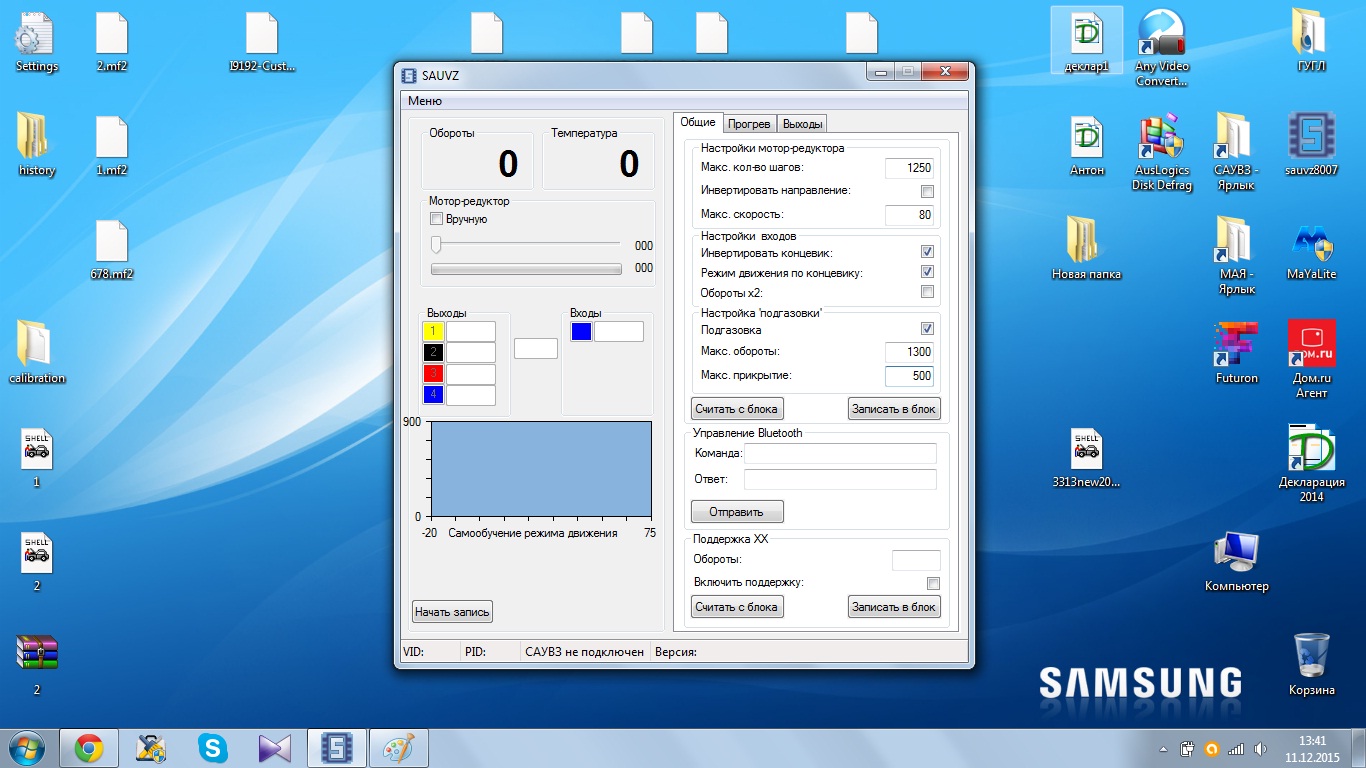Select the I9192-Cust file icon

(x=262, y=42)
